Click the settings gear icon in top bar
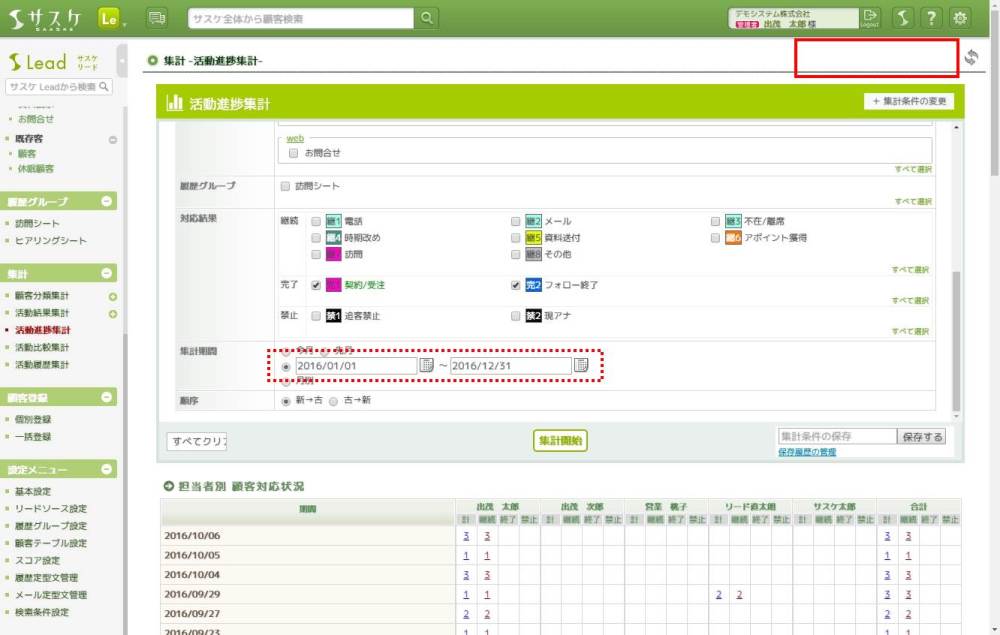Viewport: 1000px width, 635px height. pos(960,18)
